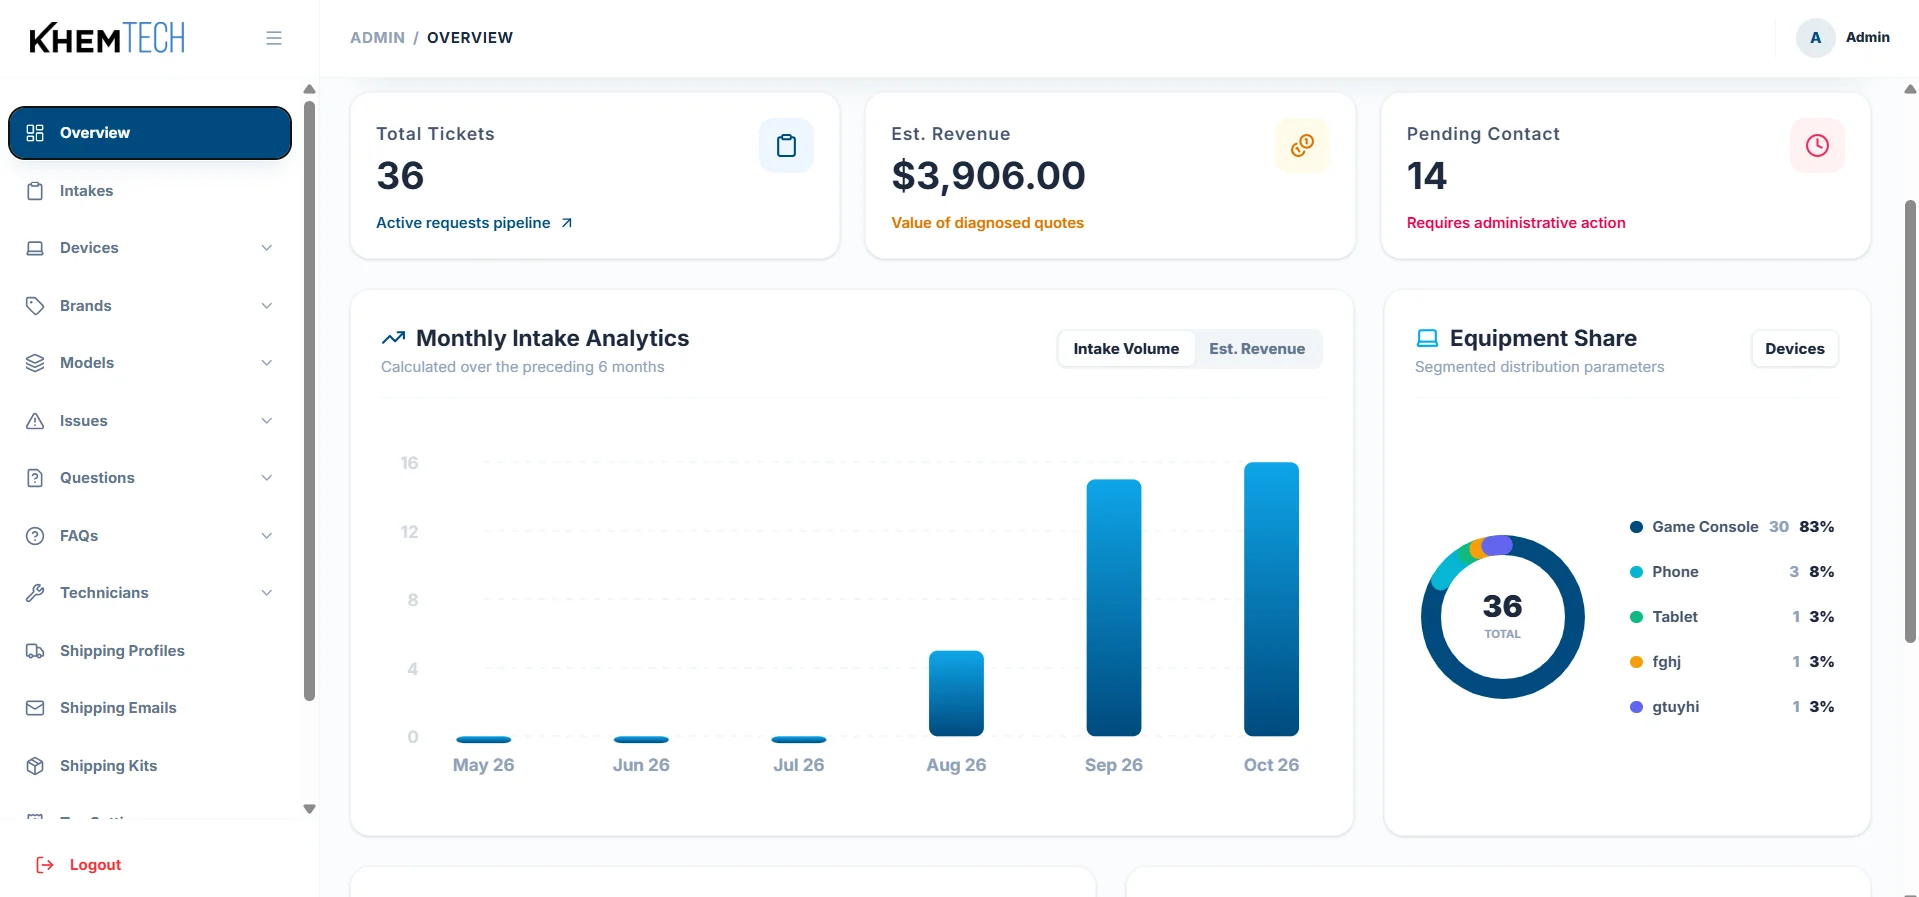
Task: Click the KhemTech logo
Action: [107, 38]
